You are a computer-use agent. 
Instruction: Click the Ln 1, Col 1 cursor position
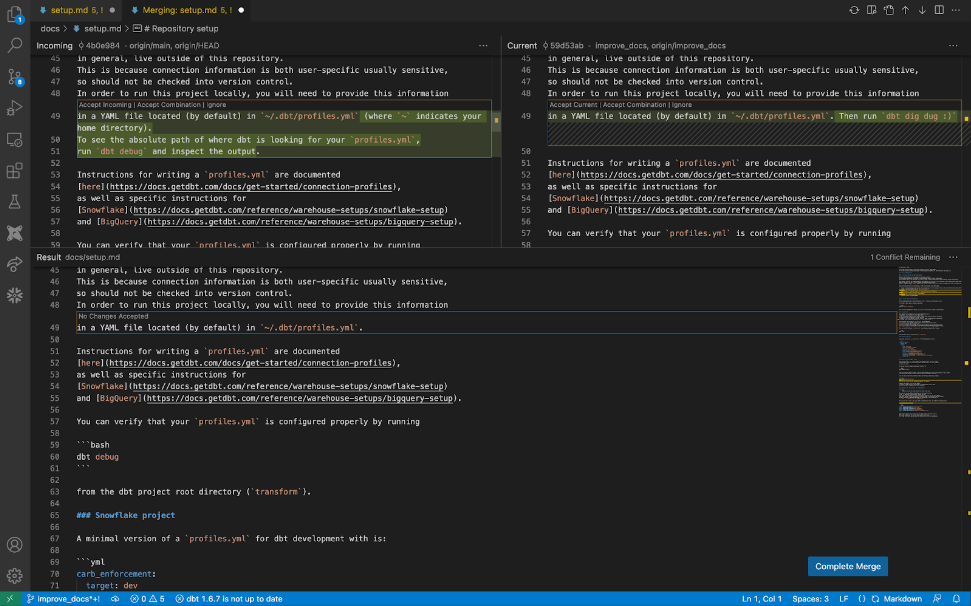click(x=762, y=599)
